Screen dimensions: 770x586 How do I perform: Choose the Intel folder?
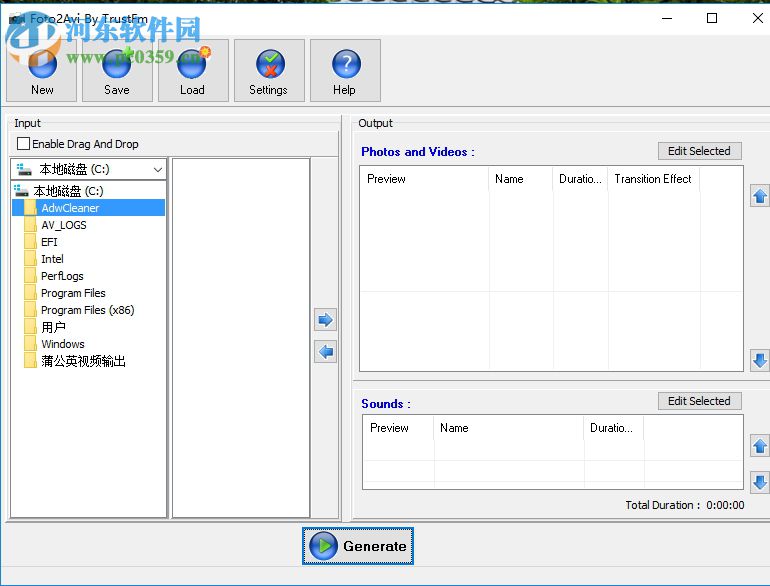(x=52, y=259)
